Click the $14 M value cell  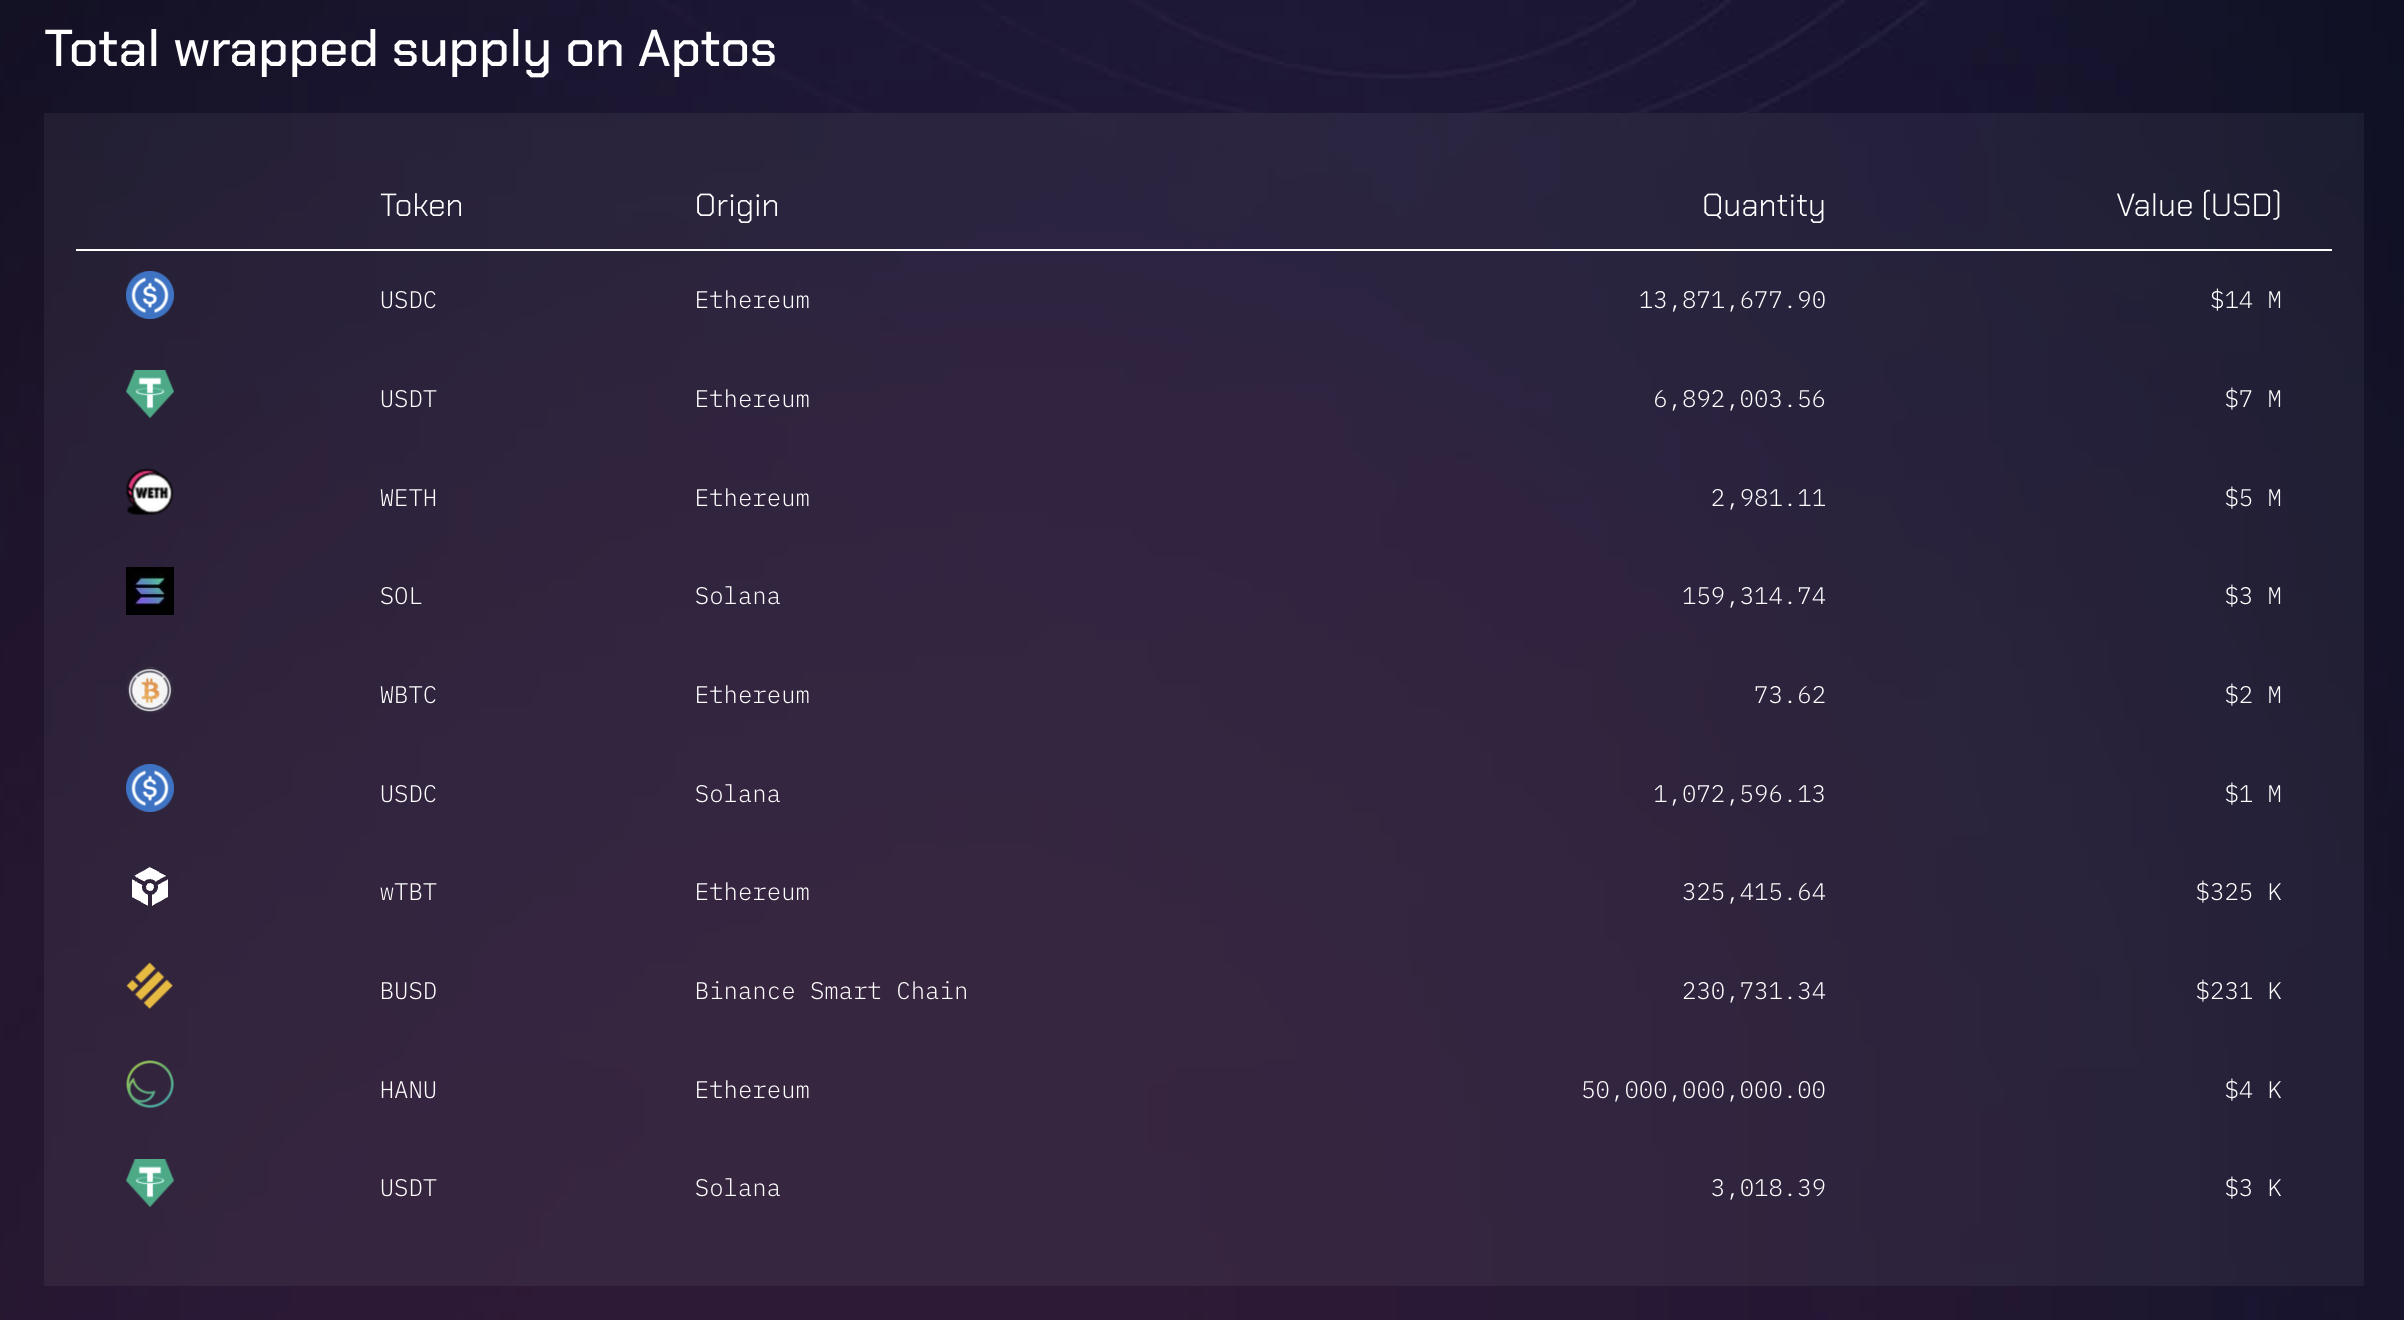2245,300
